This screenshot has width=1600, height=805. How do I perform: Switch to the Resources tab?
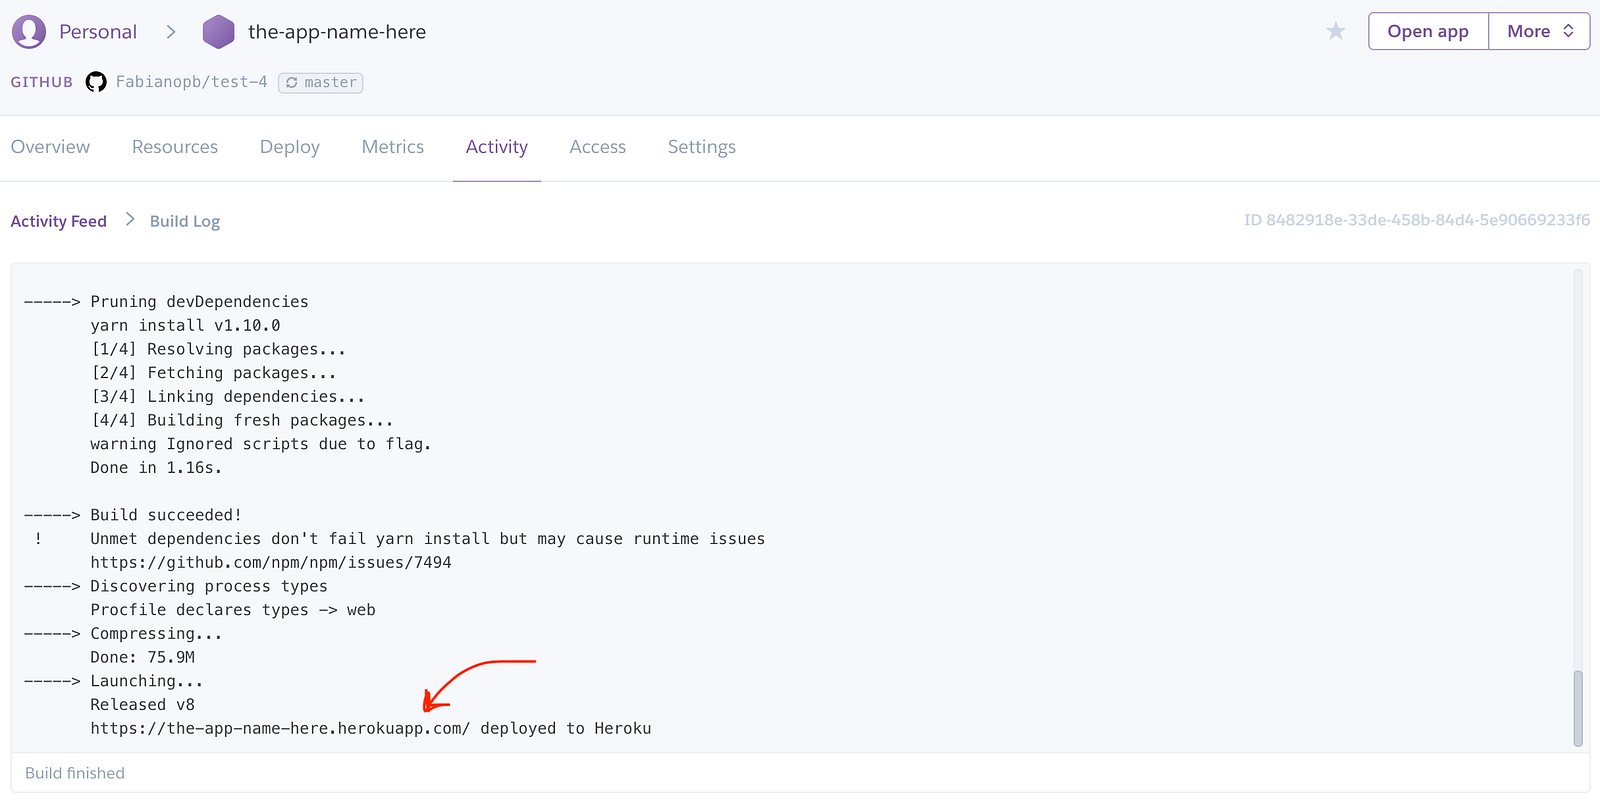tap(175, 147)
